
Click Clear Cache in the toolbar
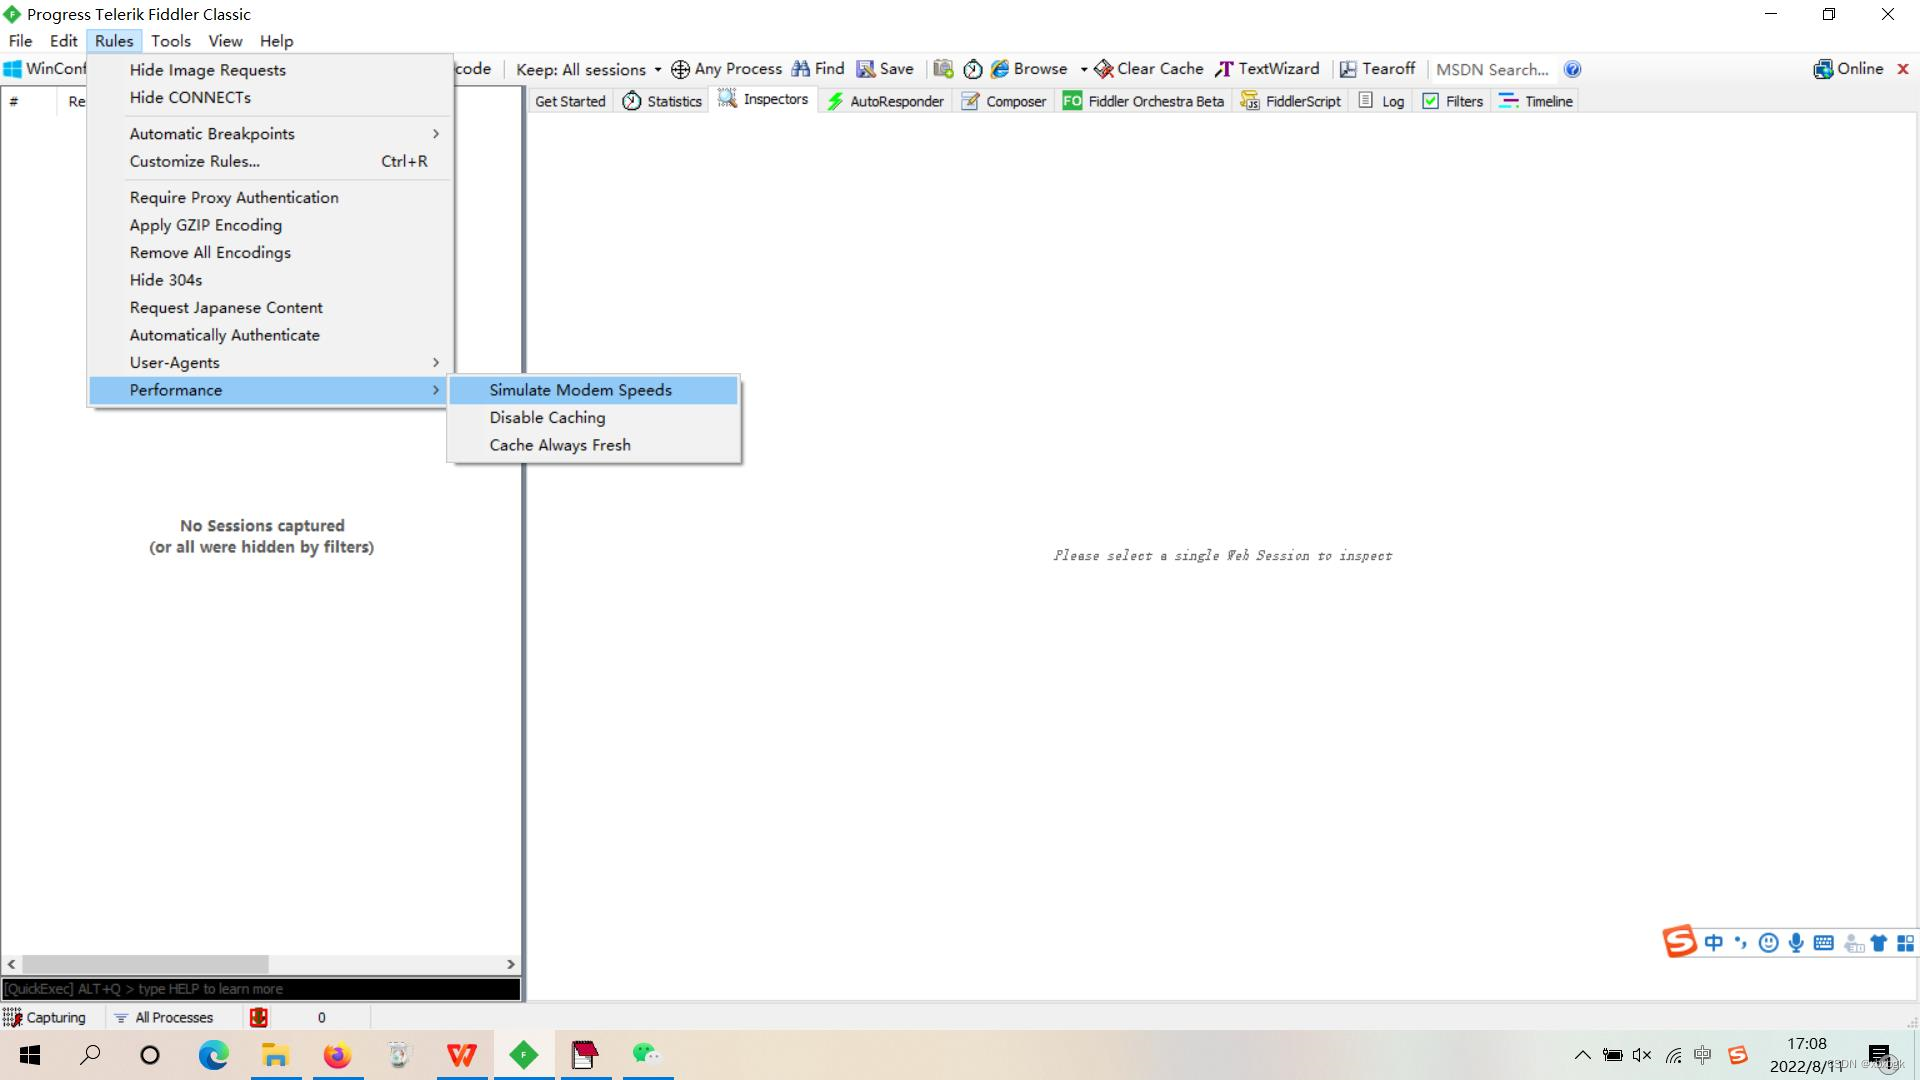[x=1149, y=69]
